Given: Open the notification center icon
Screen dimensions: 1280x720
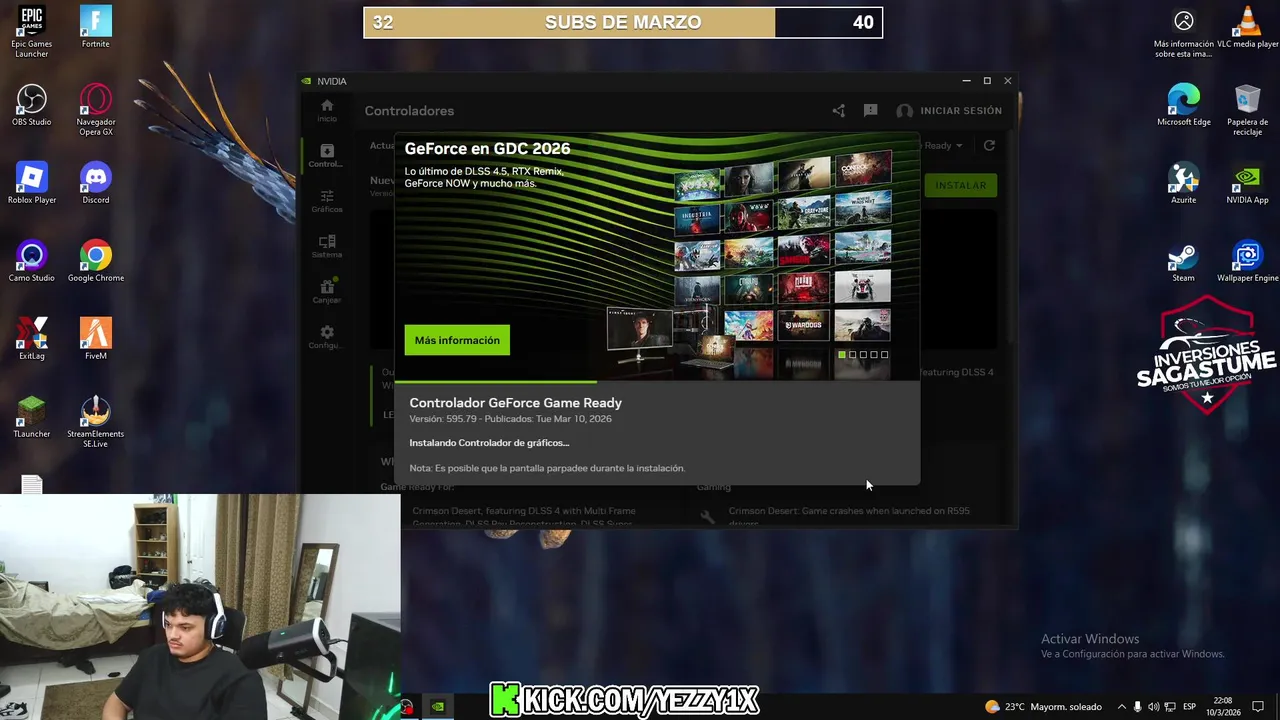Looking at the screenshot, I should (x=1258, y=707).
